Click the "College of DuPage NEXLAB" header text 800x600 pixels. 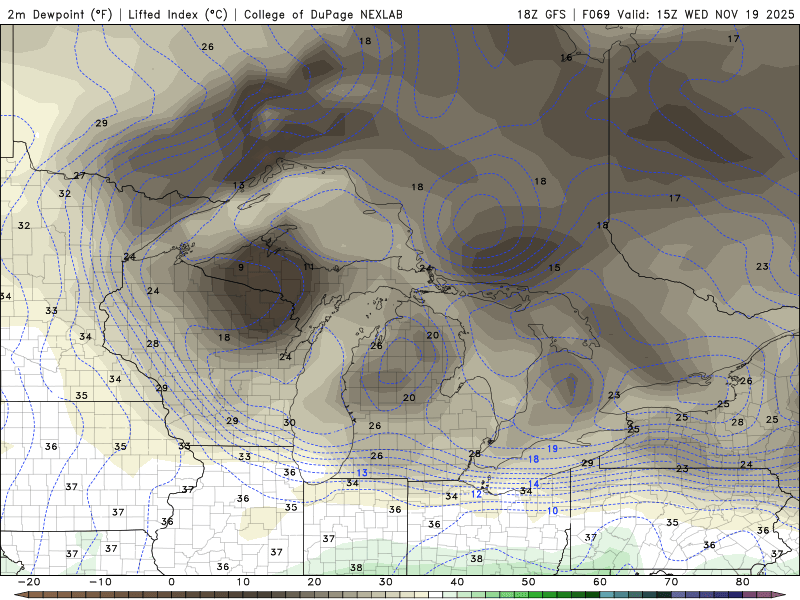[x=323, y=14]
